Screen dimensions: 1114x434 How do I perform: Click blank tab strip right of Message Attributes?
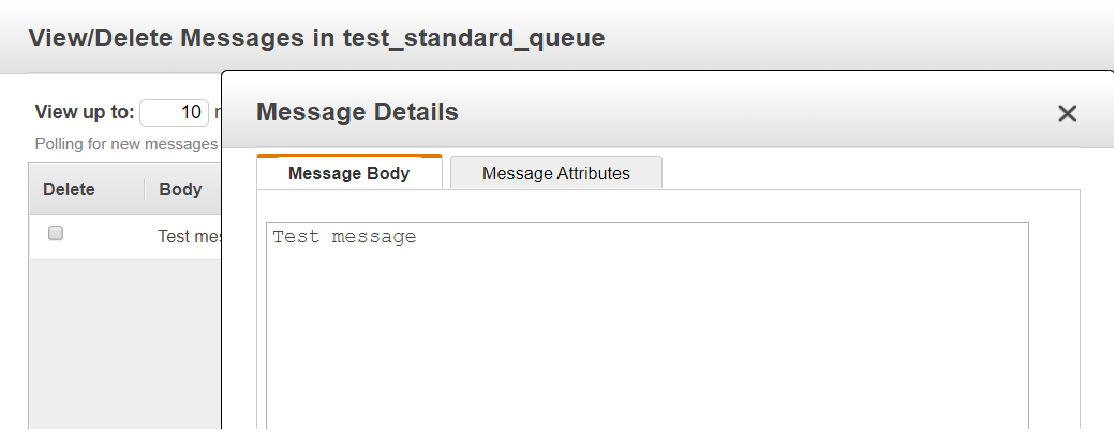click(x=871, y=173)
